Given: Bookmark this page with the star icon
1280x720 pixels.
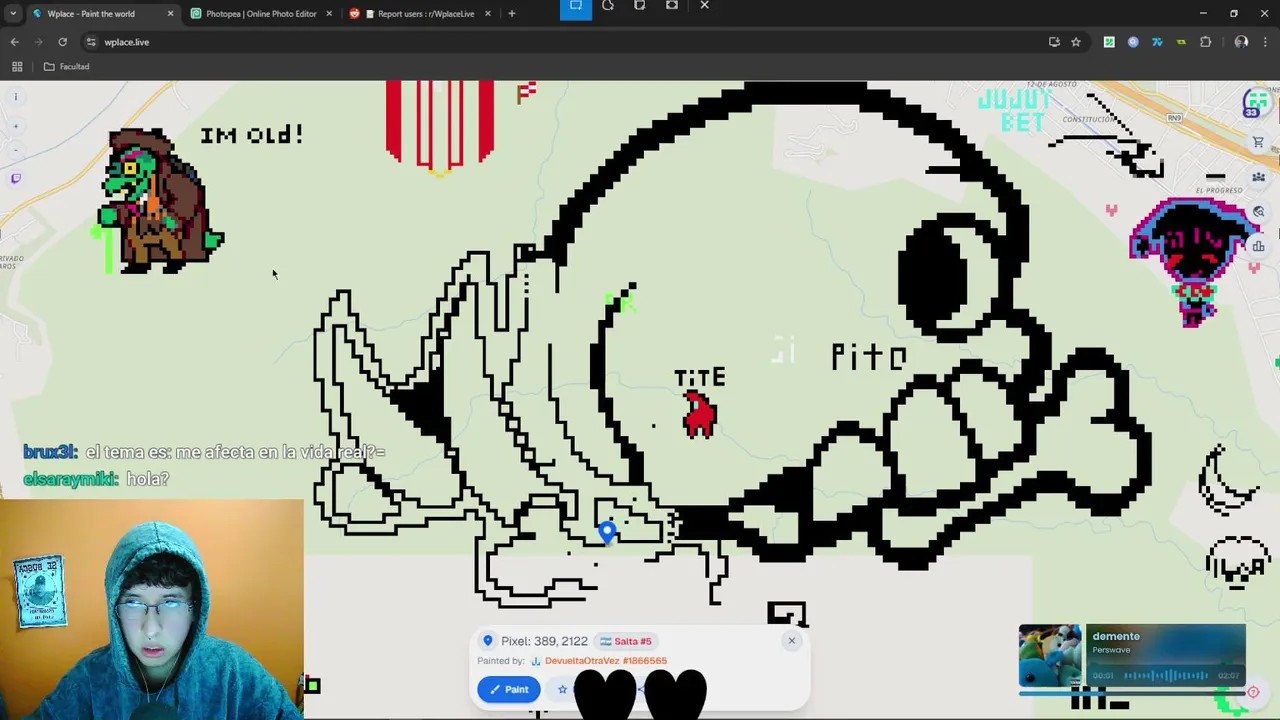Looking at the screenshot, I should coord(1076,42).
